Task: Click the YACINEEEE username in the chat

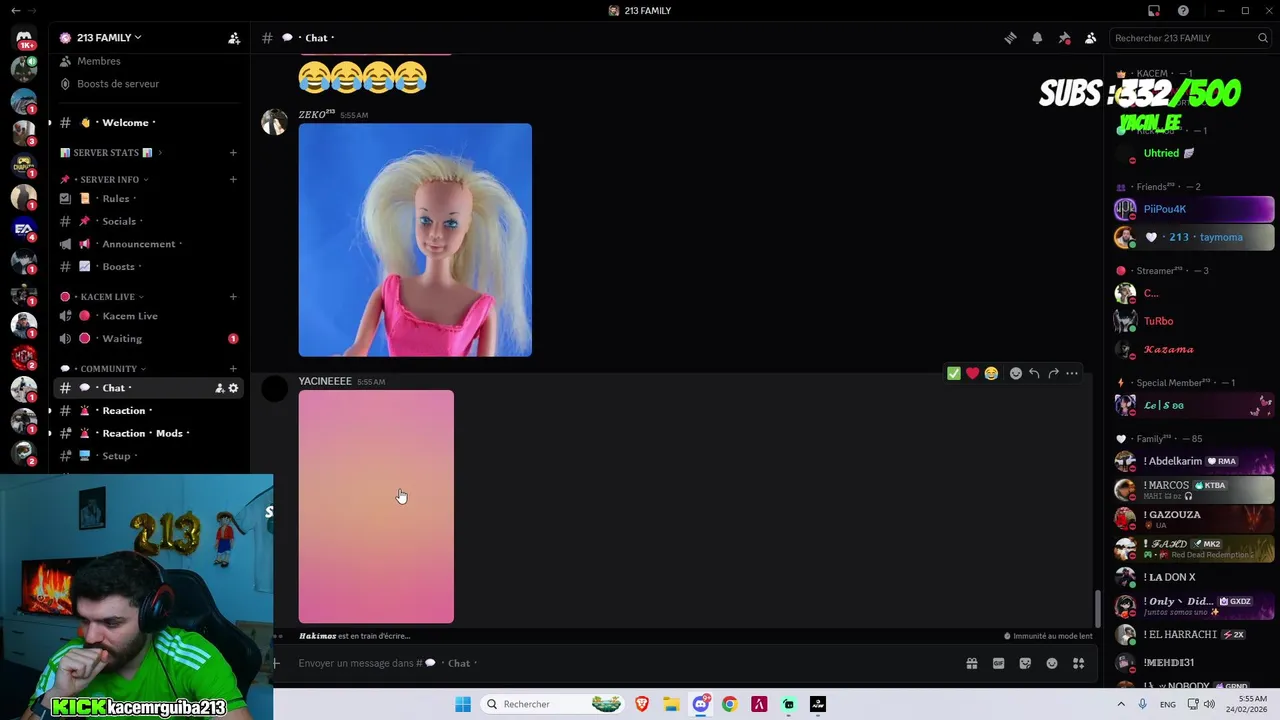Action: [325, 381]
